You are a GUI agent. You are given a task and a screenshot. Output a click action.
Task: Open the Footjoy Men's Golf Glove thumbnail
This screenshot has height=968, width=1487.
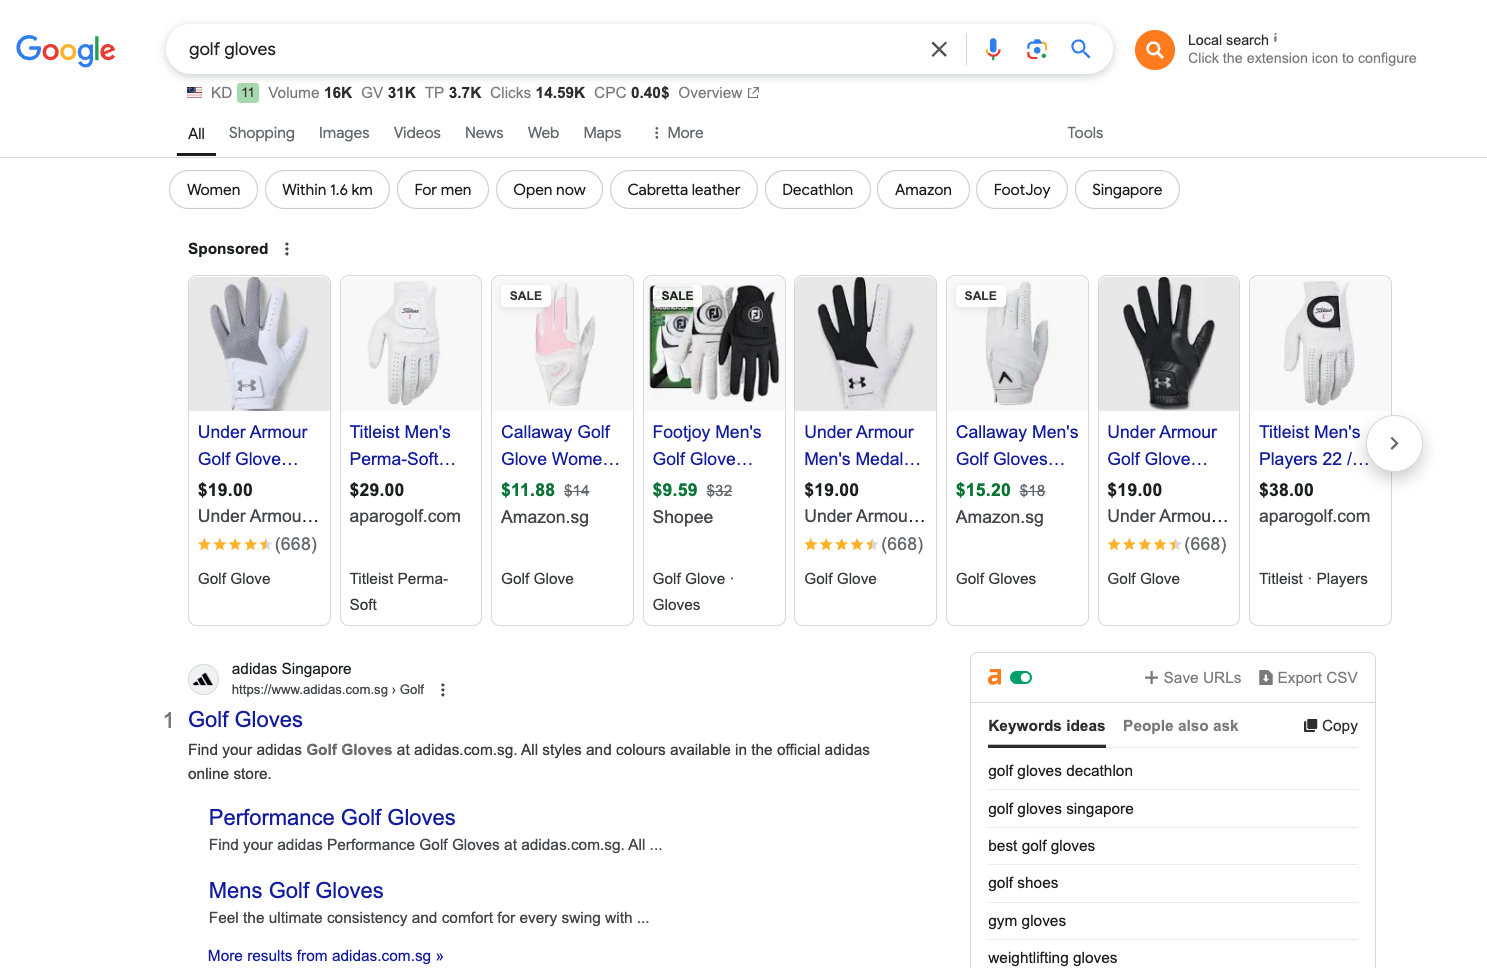point(714,343)
